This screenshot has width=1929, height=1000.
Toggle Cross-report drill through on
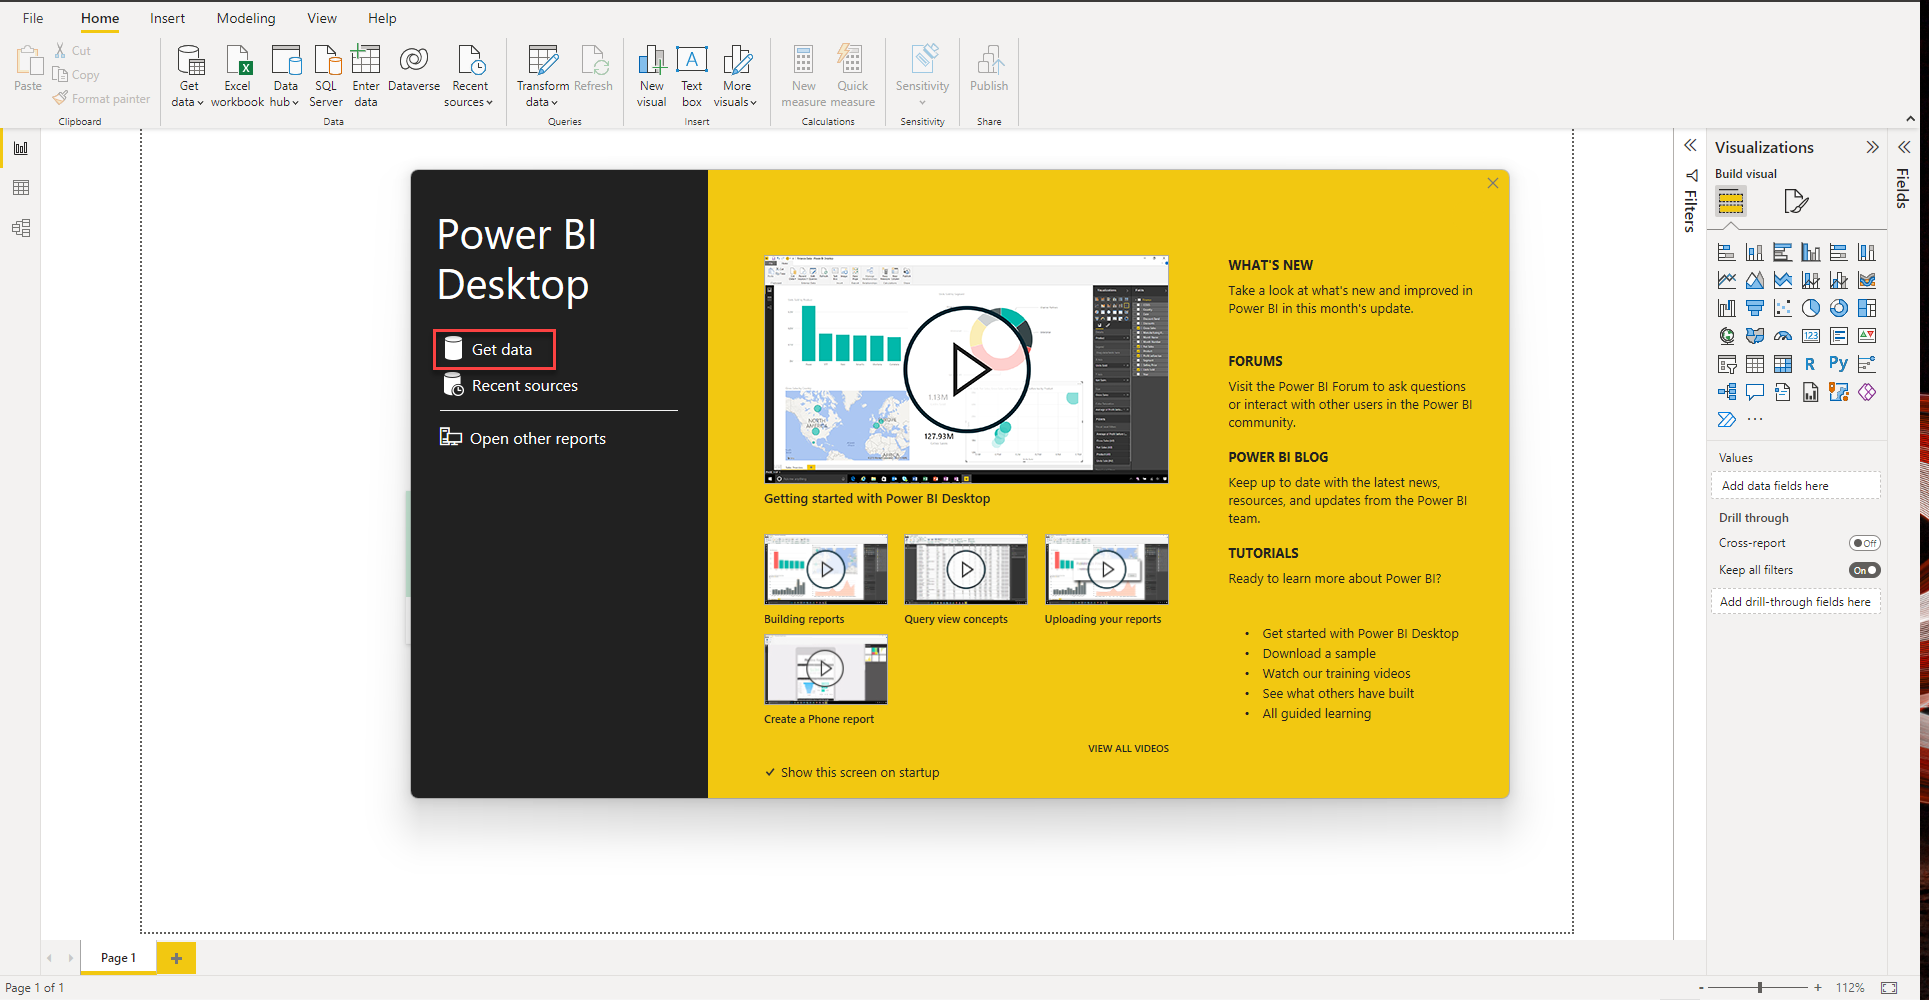click(x=1864, y=542)
